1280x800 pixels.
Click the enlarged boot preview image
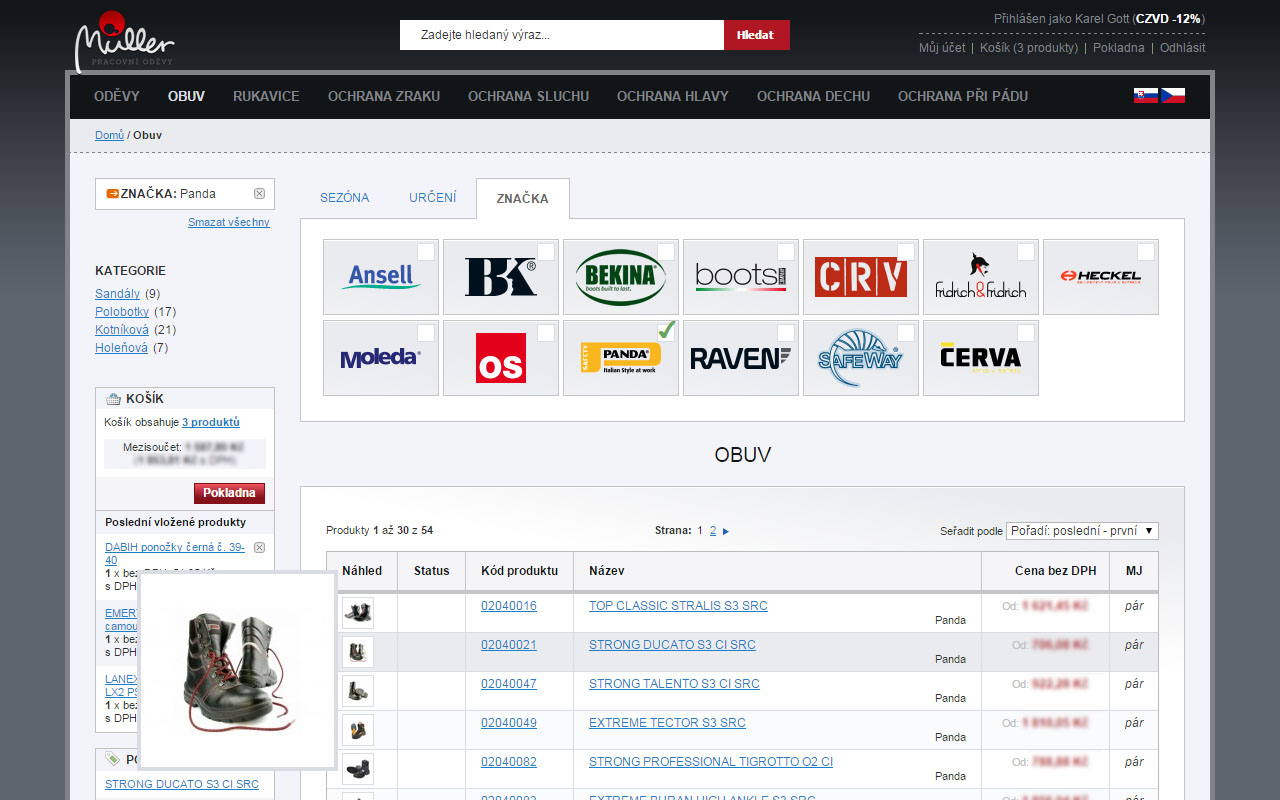(x=237, y=670)
